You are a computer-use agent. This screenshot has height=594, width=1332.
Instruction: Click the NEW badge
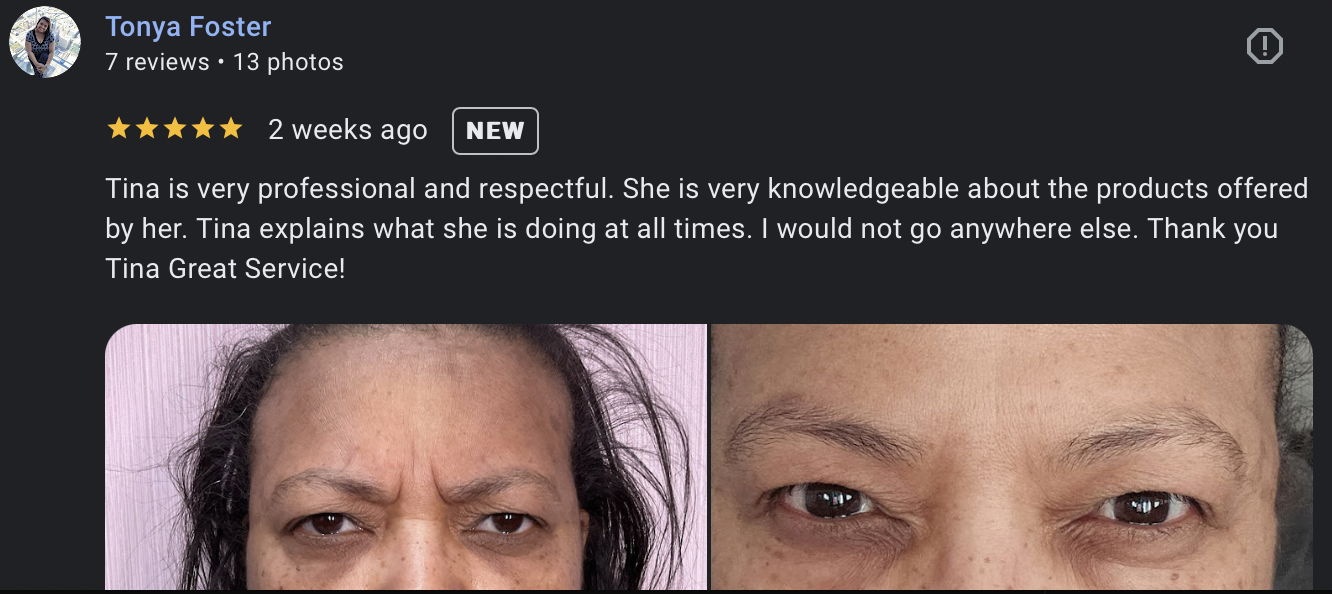point(495,131)
